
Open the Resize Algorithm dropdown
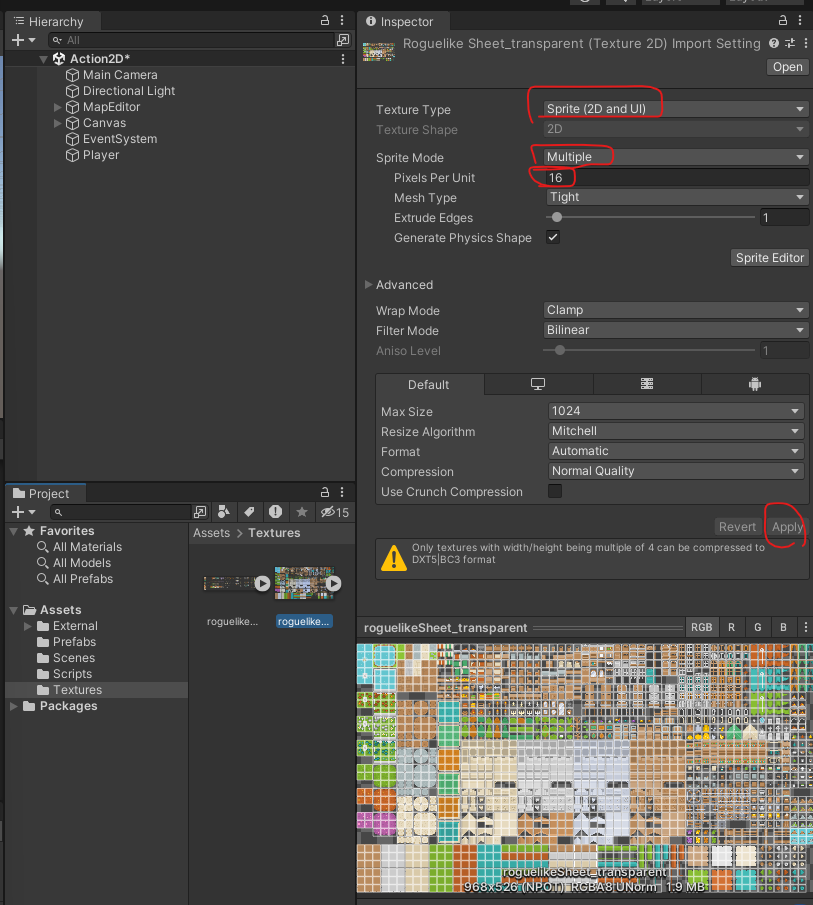[x=676, y=431]
